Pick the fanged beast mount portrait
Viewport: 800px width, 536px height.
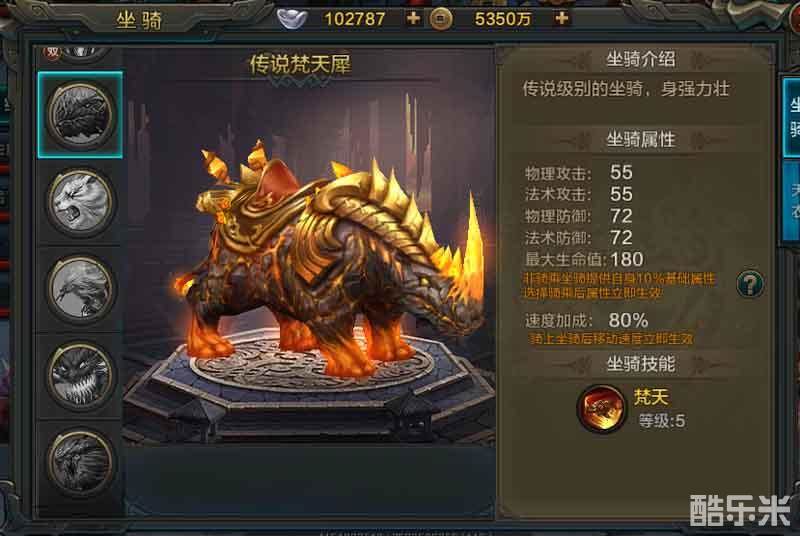click(x=80, y=376)
